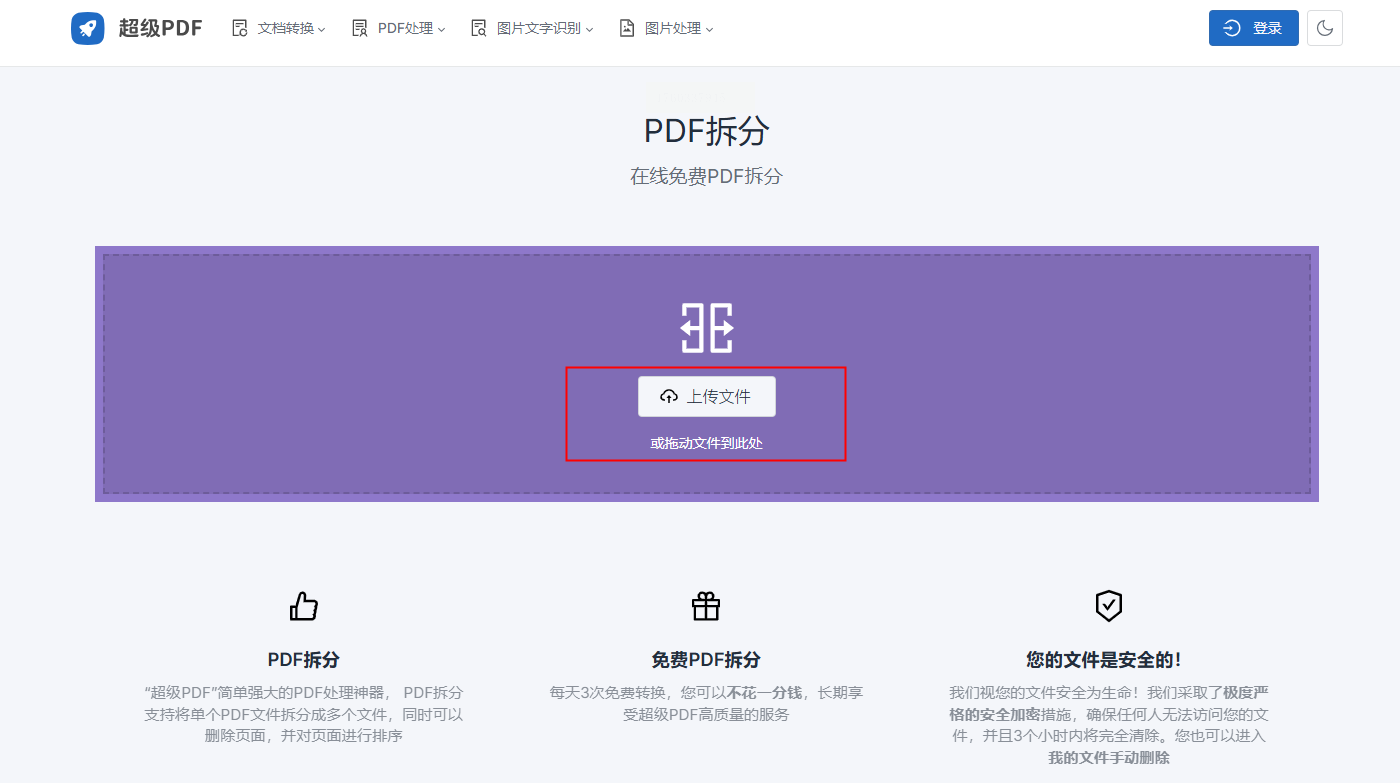Image resolution: width=1400 pixels, height=783 pixels.
Task: Click the bold PDF拆分 feature heading
Action: click(x=304, y=660)
